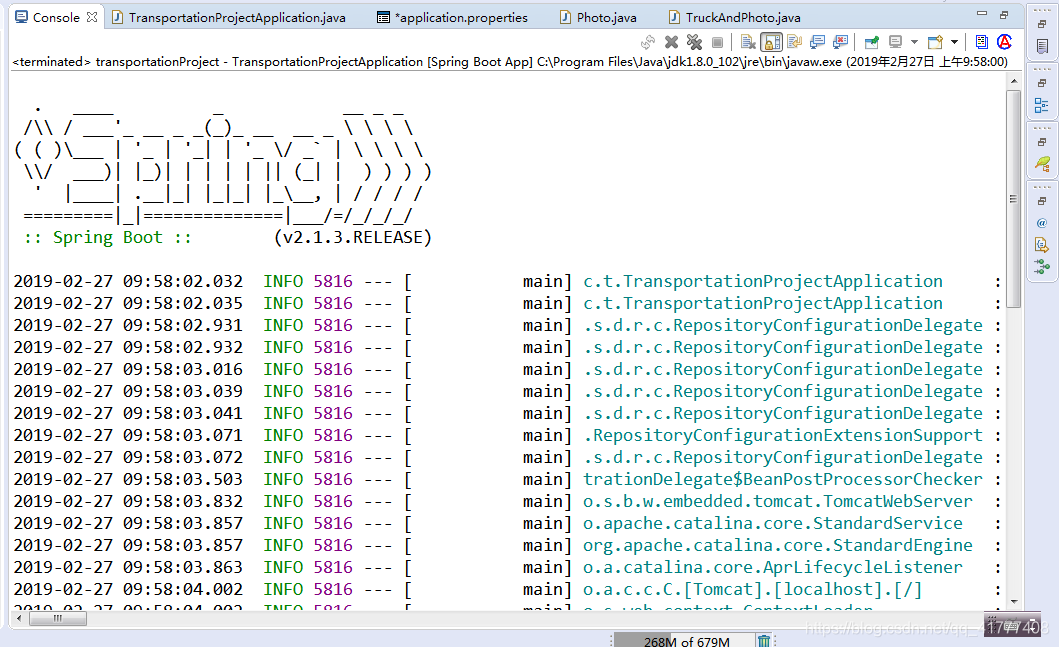The width and height of the screenshot is (1059, 647).
Task: Click the Display Selected Console monitor icon
Action: click(x=896, y=43)
